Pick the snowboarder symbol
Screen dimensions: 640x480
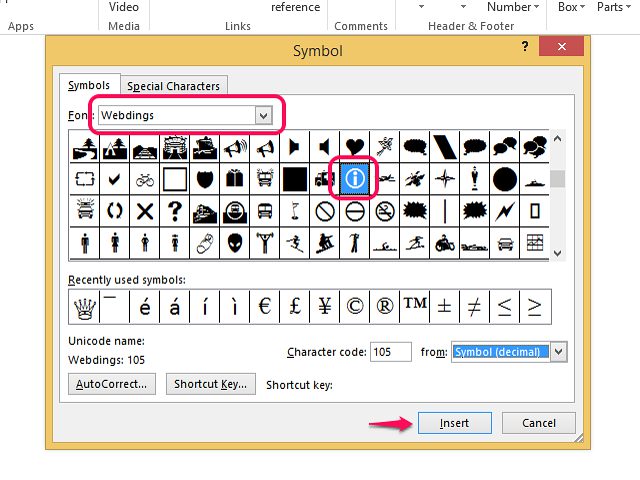point(325,243)
